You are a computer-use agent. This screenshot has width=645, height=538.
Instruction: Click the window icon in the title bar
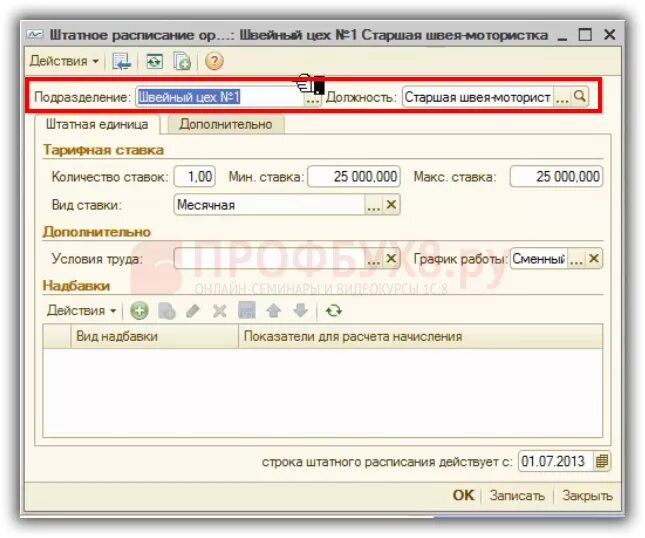[x=35, y=35]
